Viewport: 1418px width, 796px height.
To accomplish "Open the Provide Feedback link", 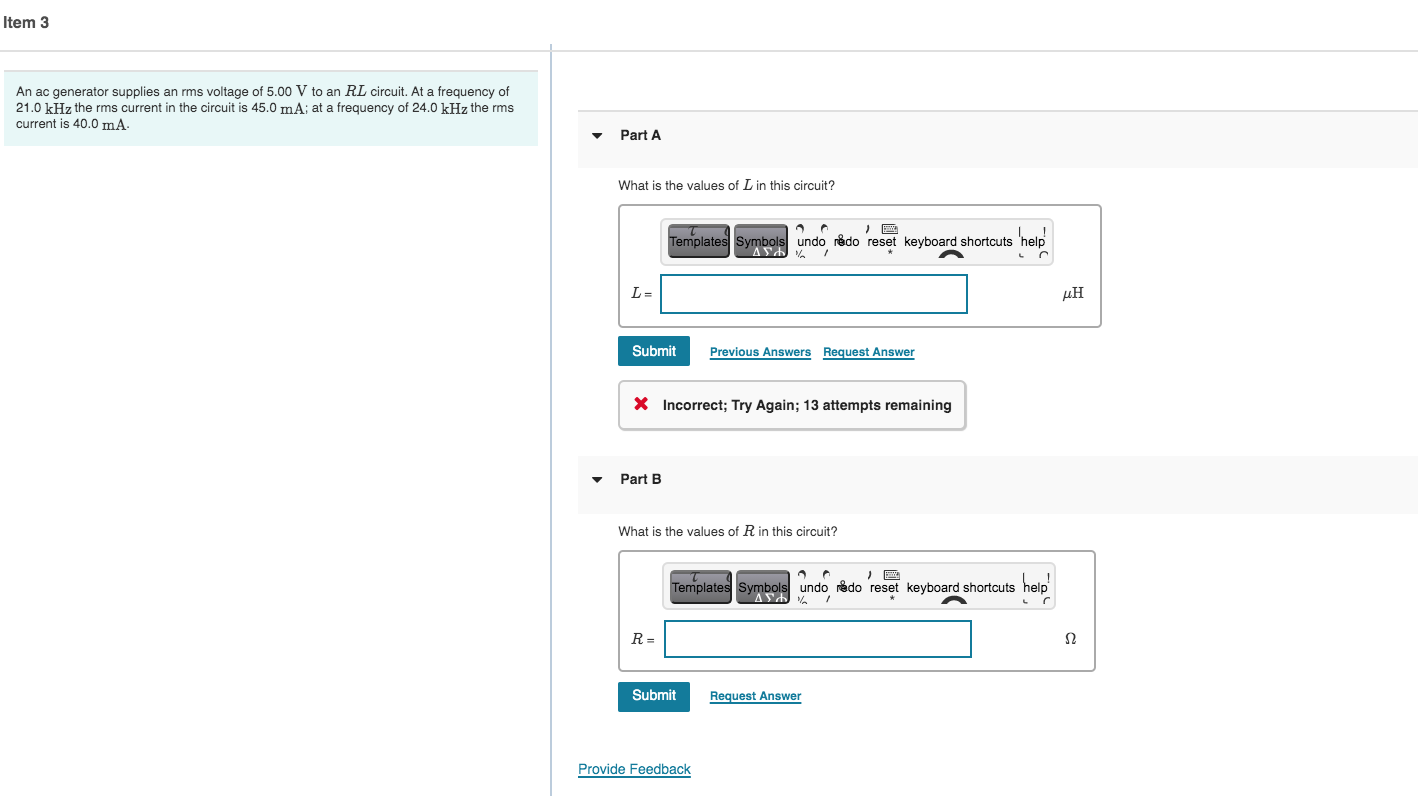I will click(634, 769).
